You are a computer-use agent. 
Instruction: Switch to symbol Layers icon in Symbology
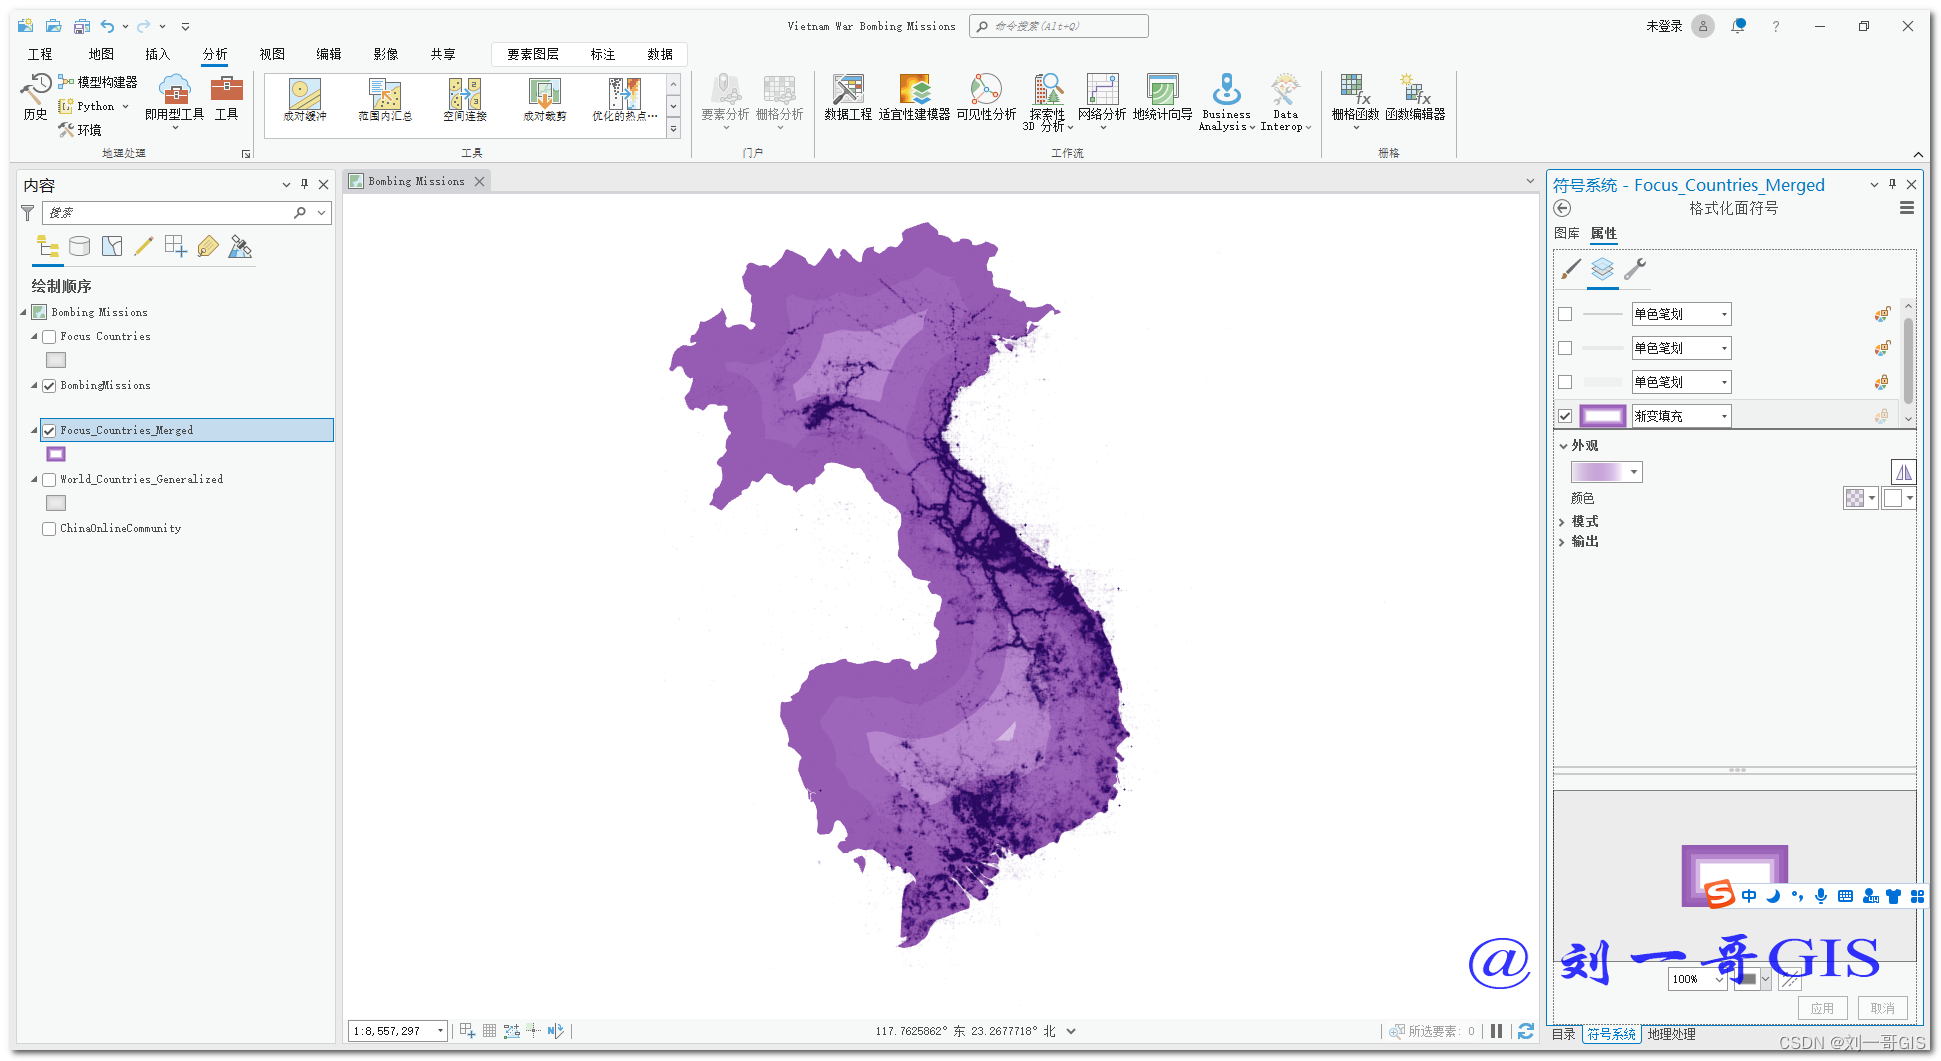1602,269
